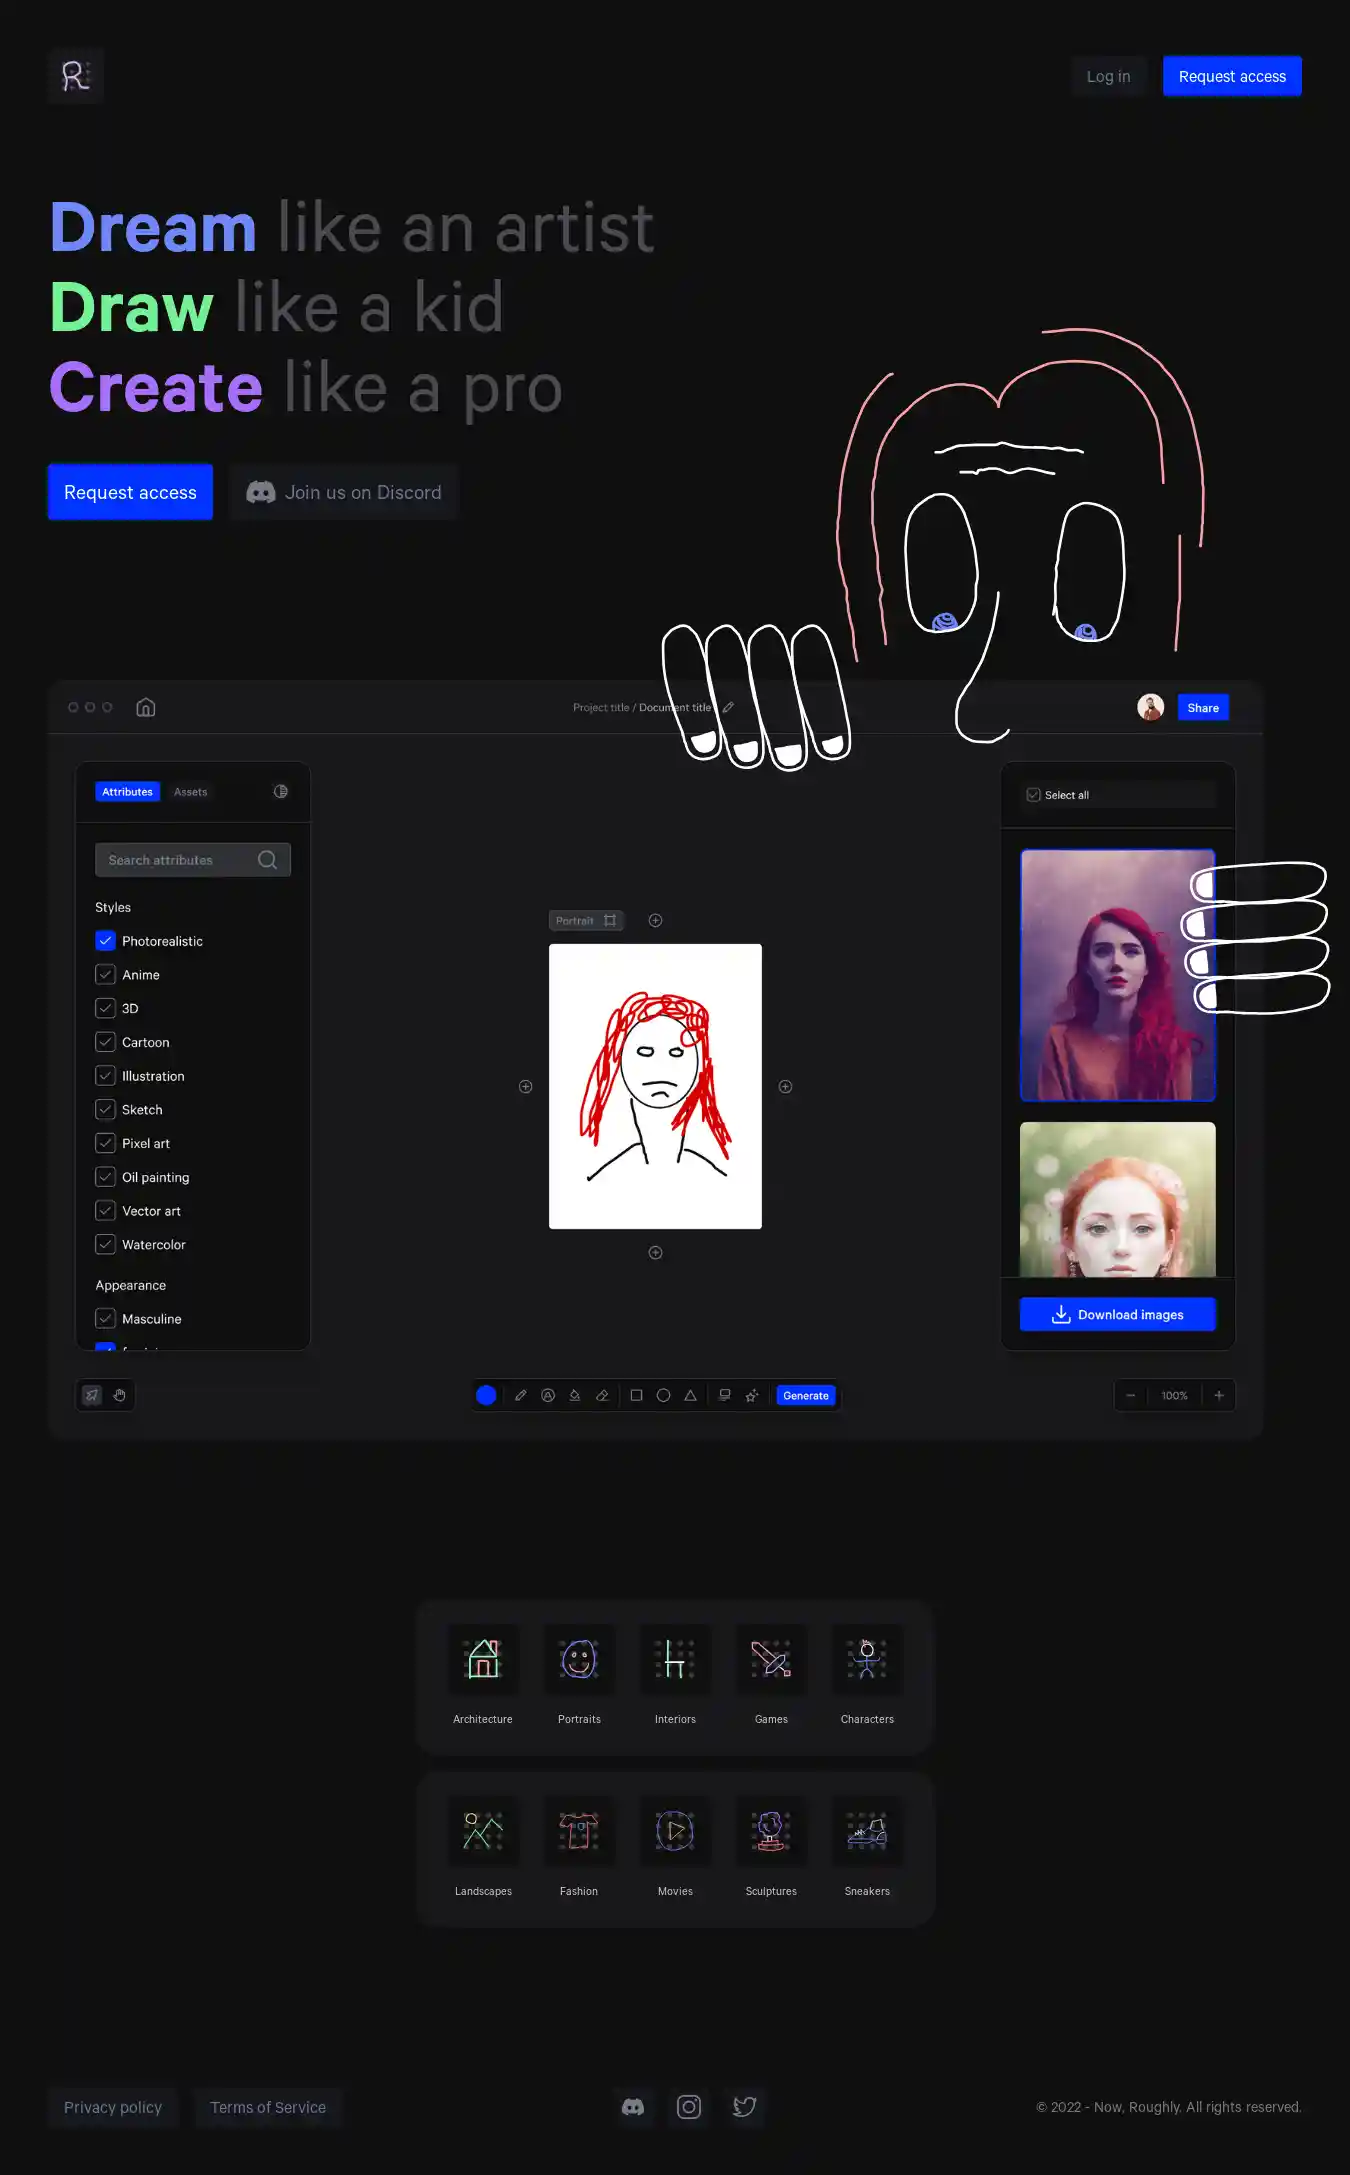Click the home icon in editor header
The height and width of the screenshot is (2175, 1350).
[146, 707]
